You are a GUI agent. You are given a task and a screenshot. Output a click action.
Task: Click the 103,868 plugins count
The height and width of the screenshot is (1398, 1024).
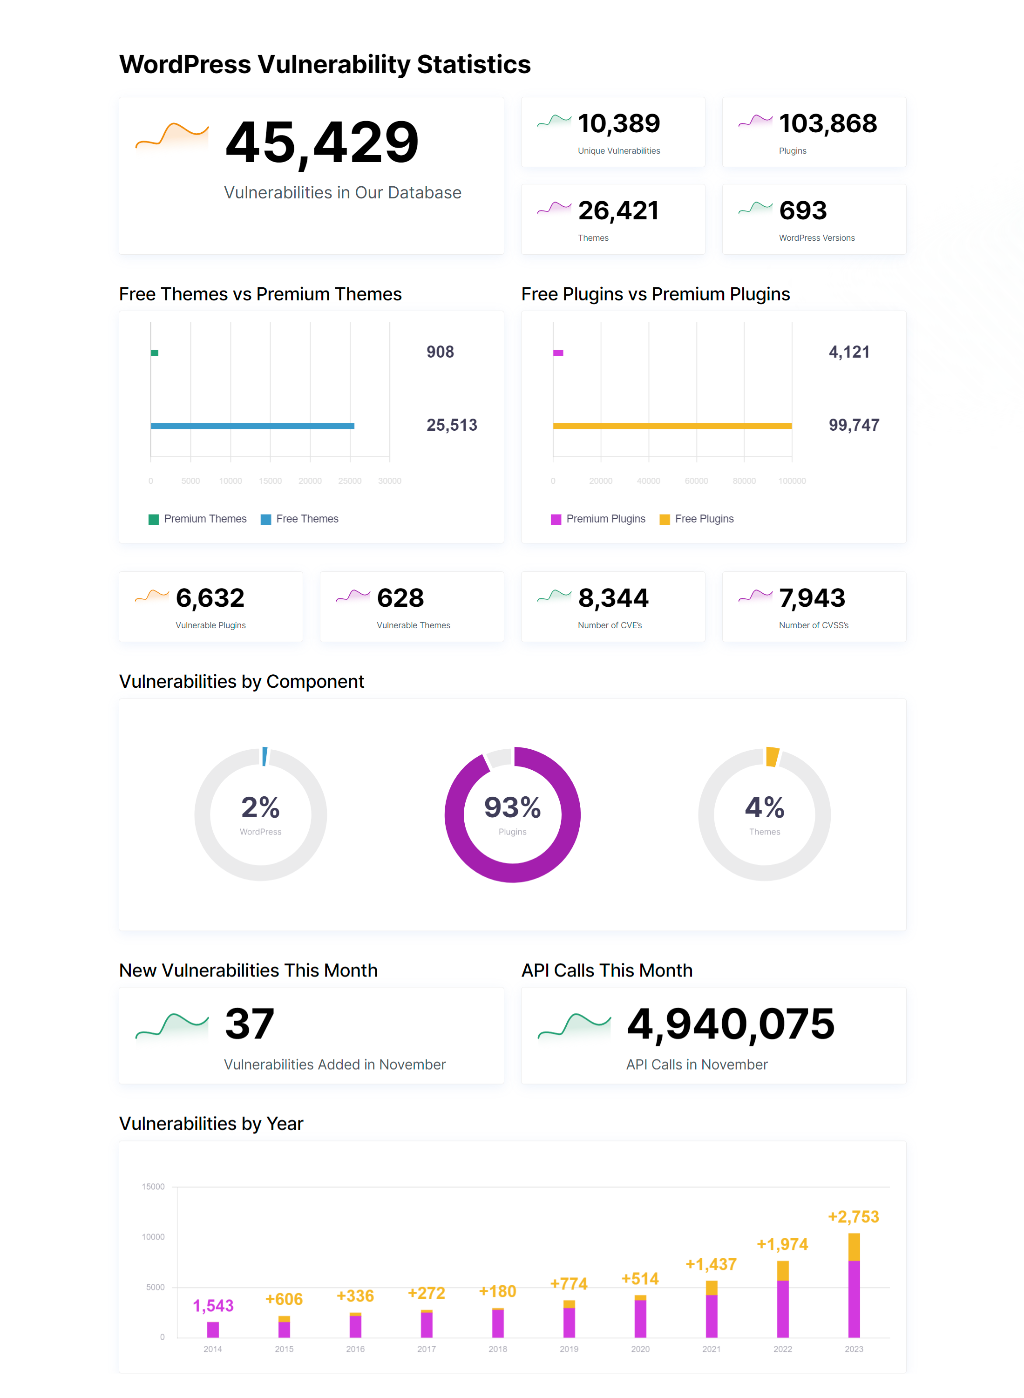pyautogui.click(x=828, y=123)
